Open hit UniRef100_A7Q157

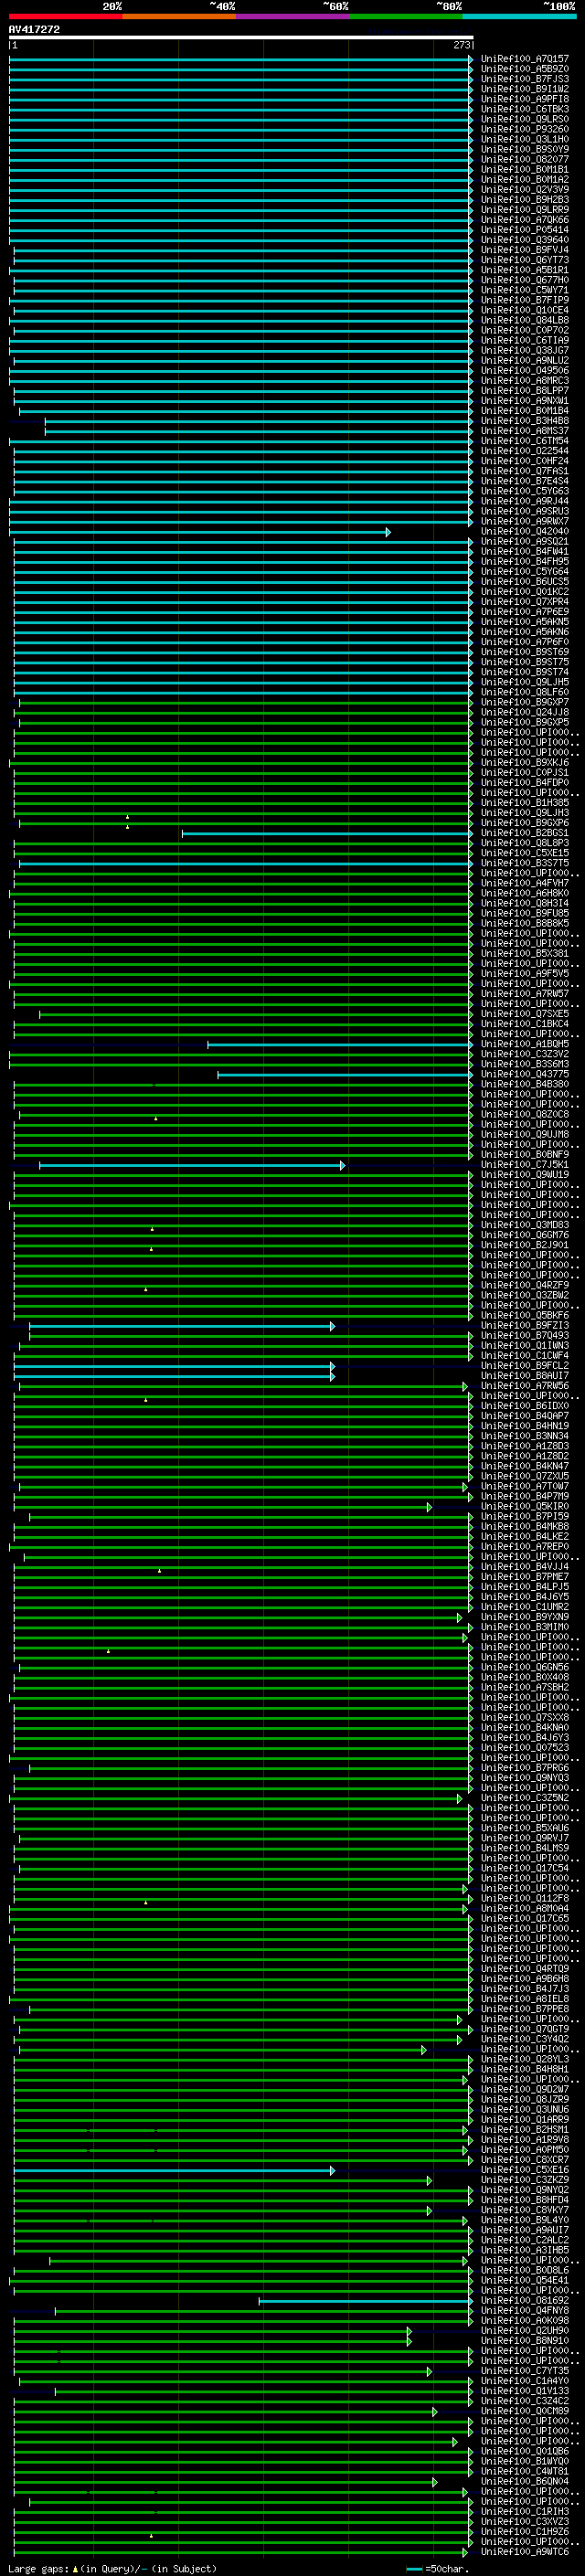pyautogui.click(x=525, y=59)
